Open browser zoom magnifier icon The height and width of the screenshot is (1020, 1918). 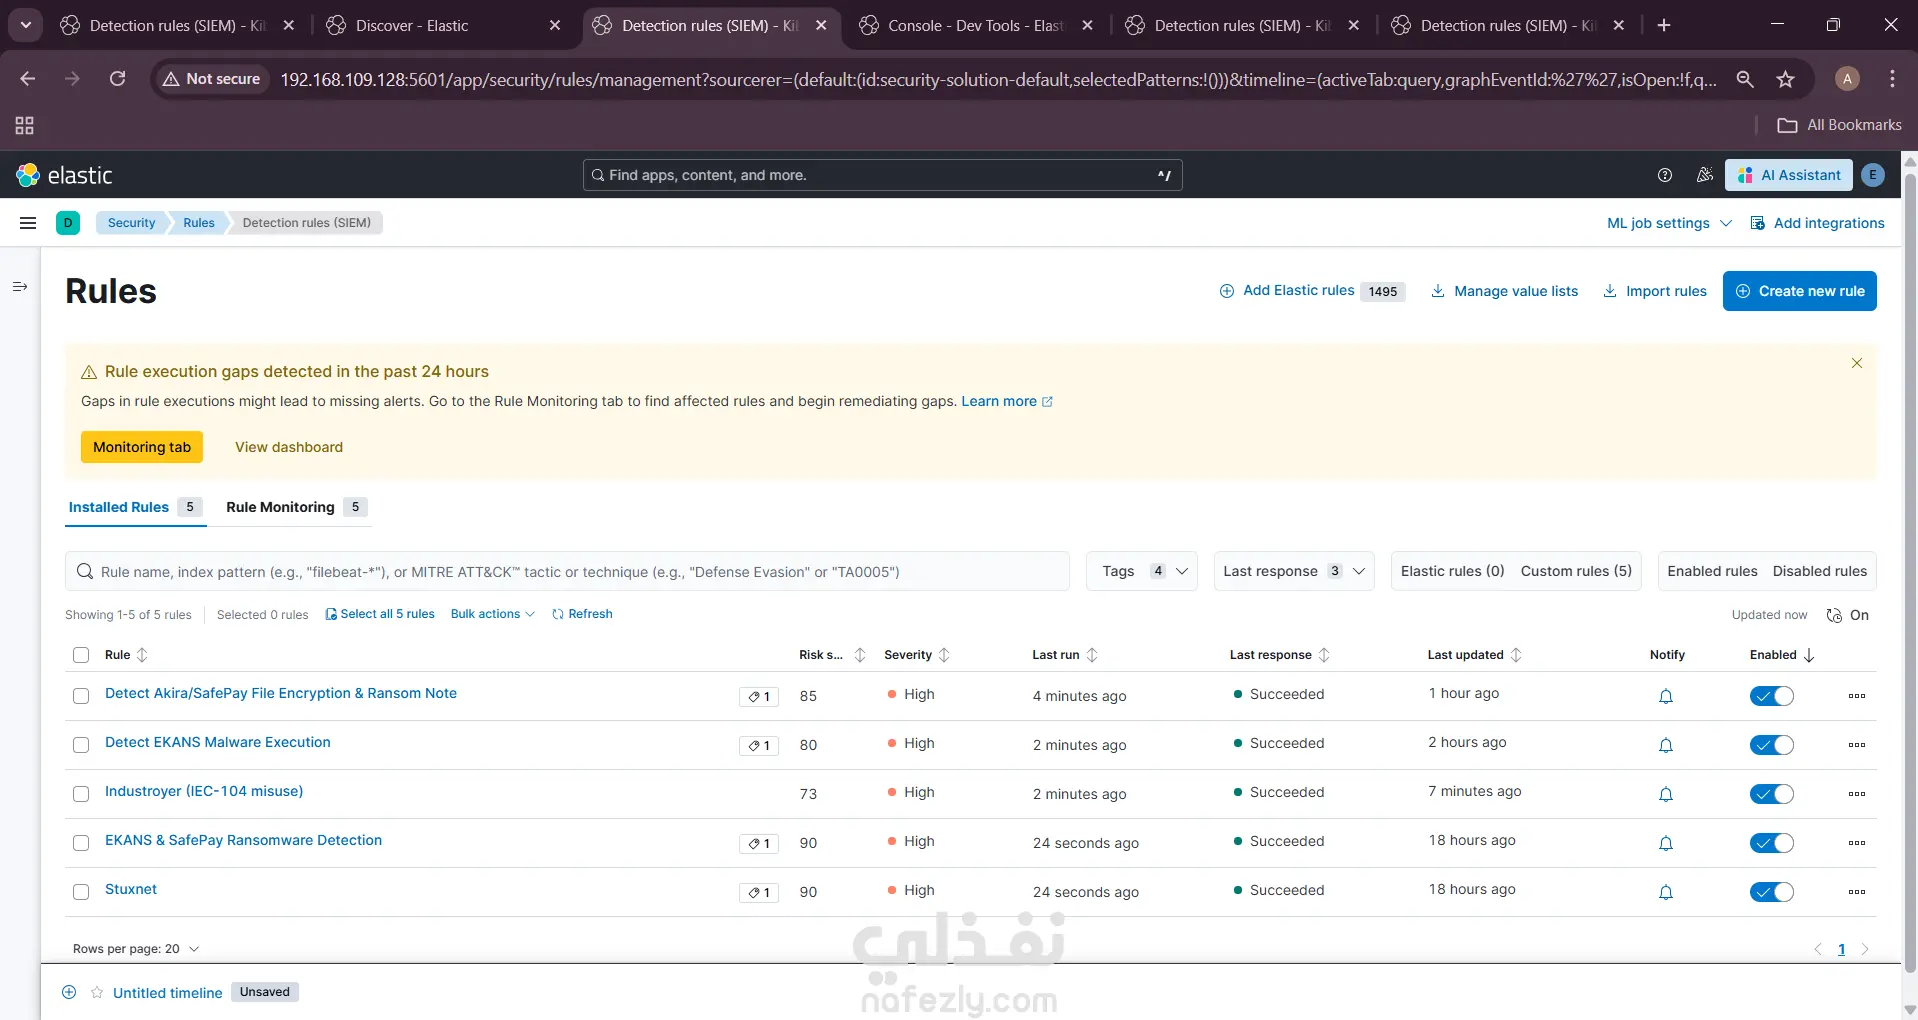tap(1745, 79)
